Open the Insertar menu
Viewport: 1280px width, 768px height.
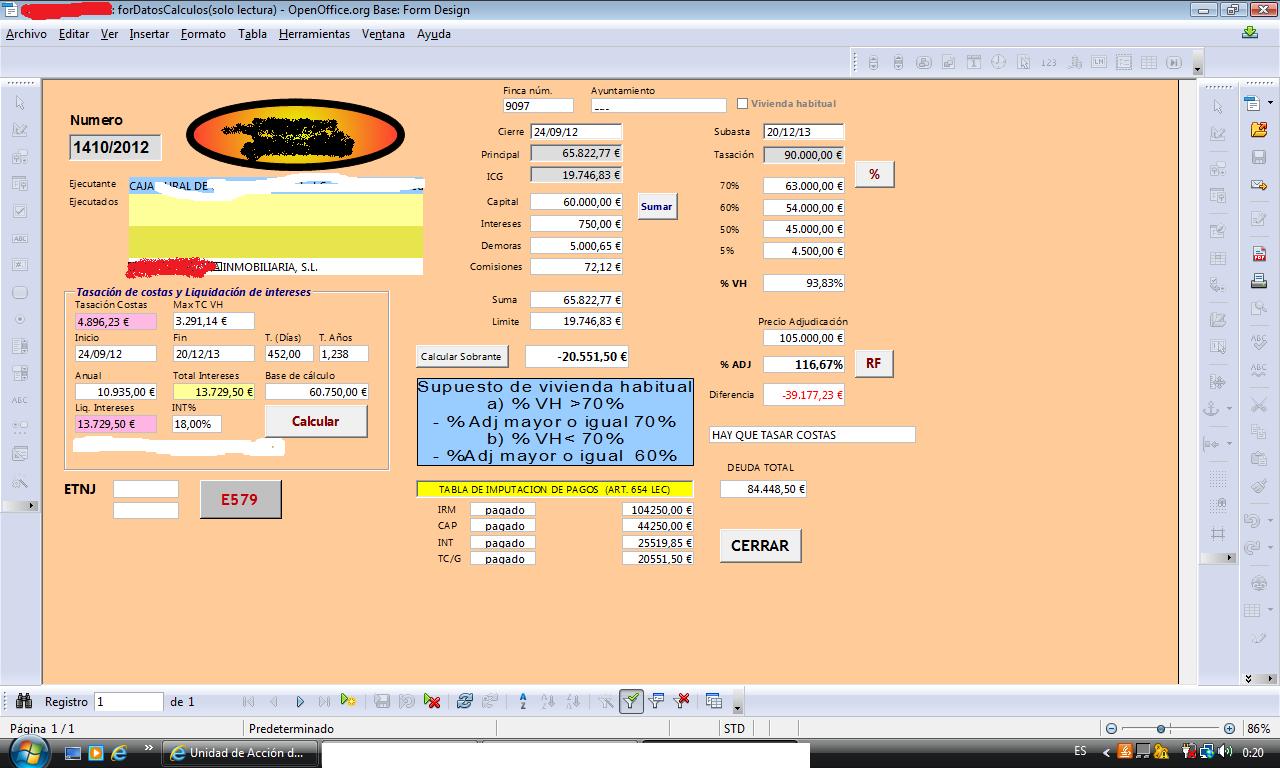click(x=149, y=34)
